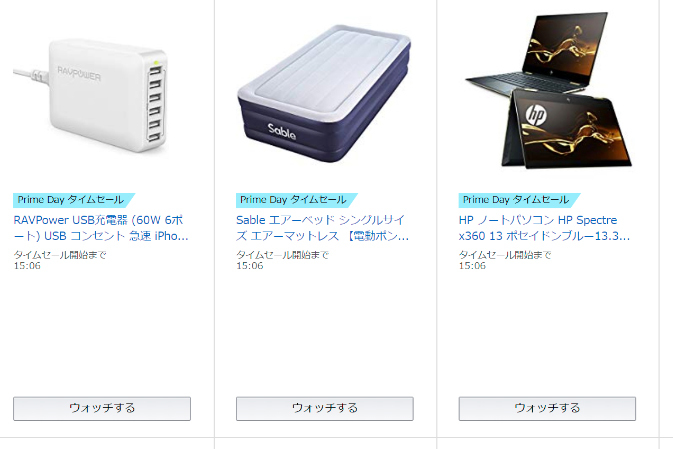Click the countdown timer under RAVPower deal
The height and width of the screenshot is (449, 673).
(x=27, y=266)
